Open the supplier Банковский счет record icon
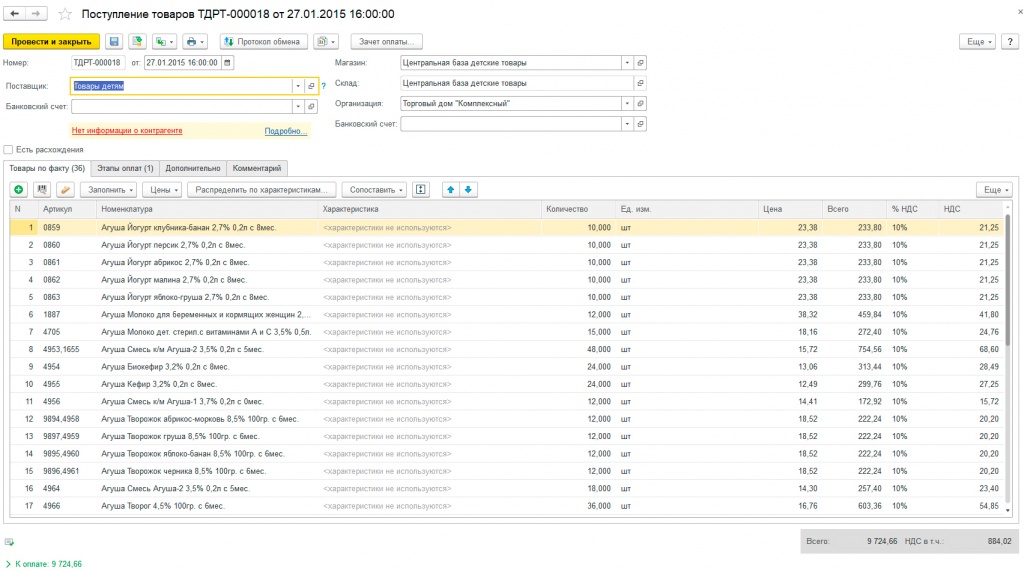 coord(312,106)
